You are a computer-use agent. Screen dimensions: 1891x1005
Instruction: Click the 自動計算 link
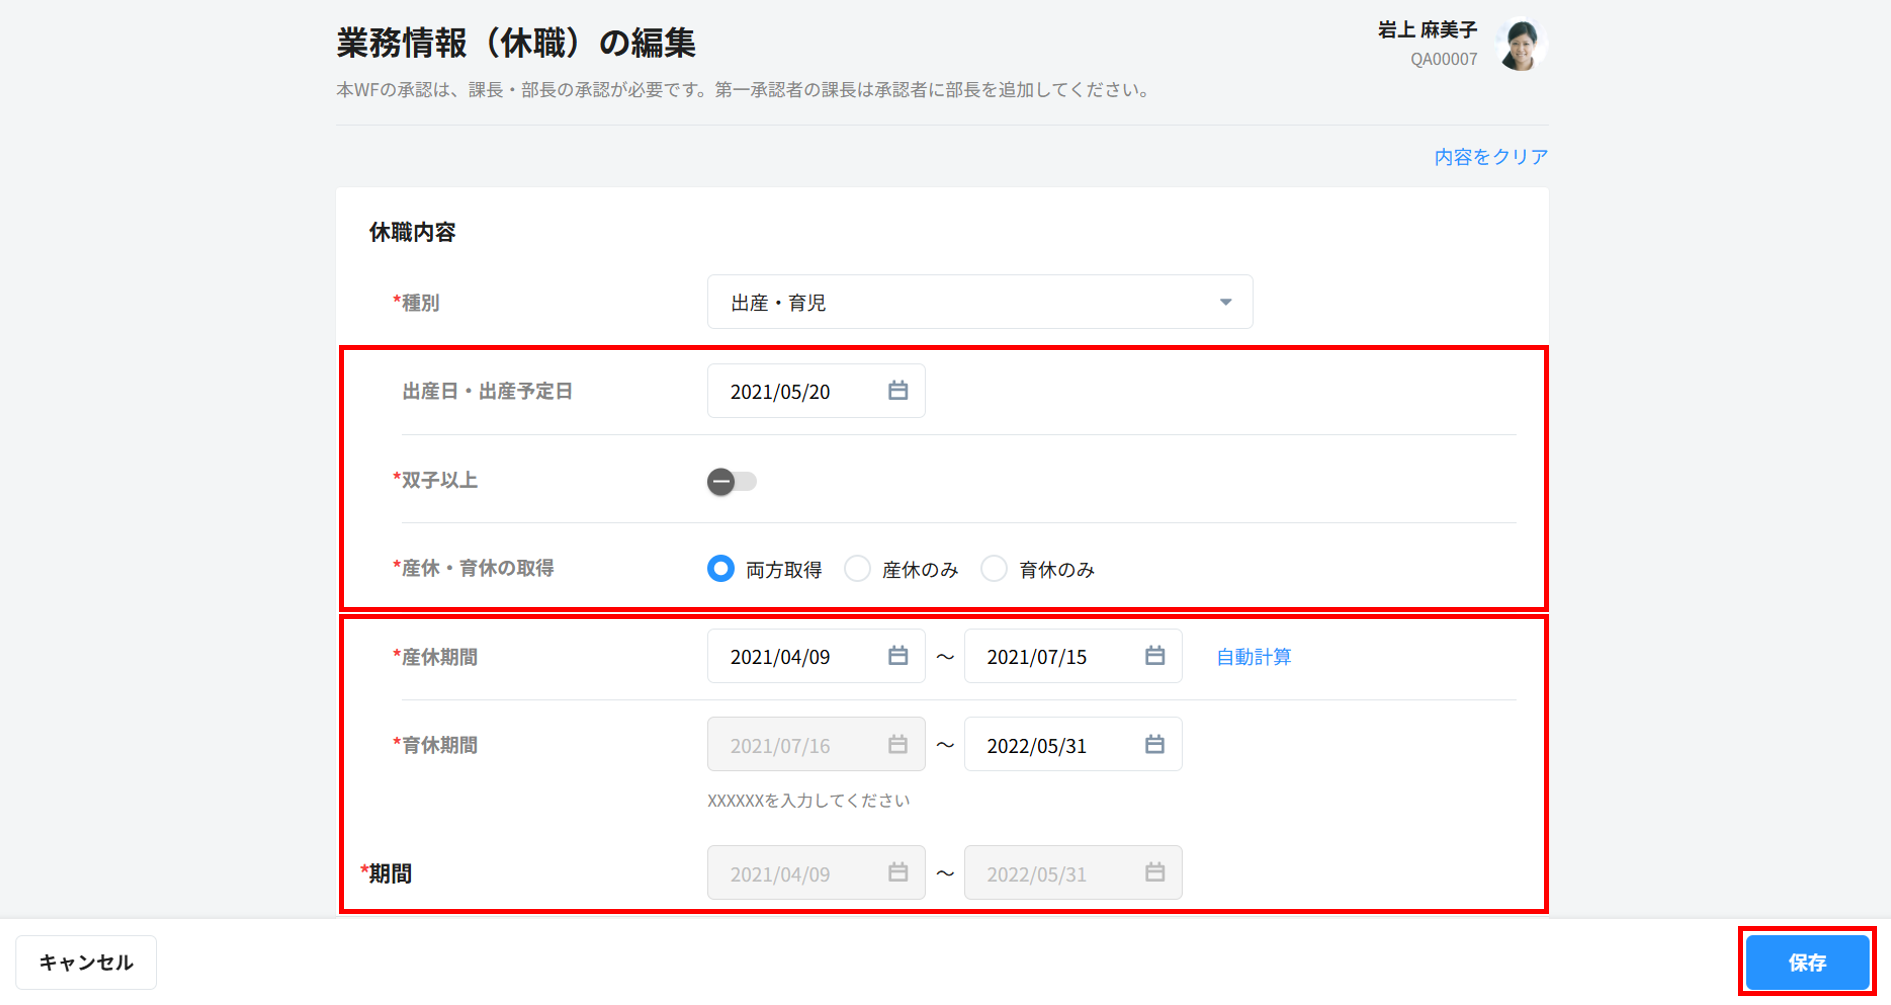1253,657
